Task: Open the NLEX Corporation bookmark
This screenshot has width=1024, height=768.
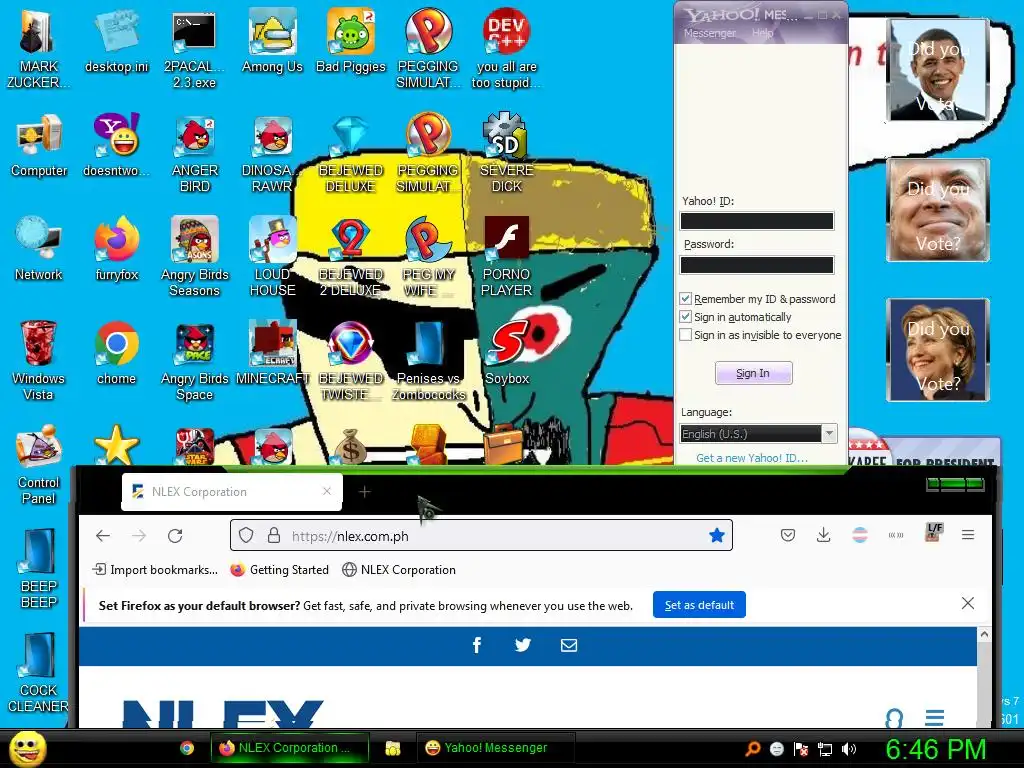Action: (x=399, y=569)
